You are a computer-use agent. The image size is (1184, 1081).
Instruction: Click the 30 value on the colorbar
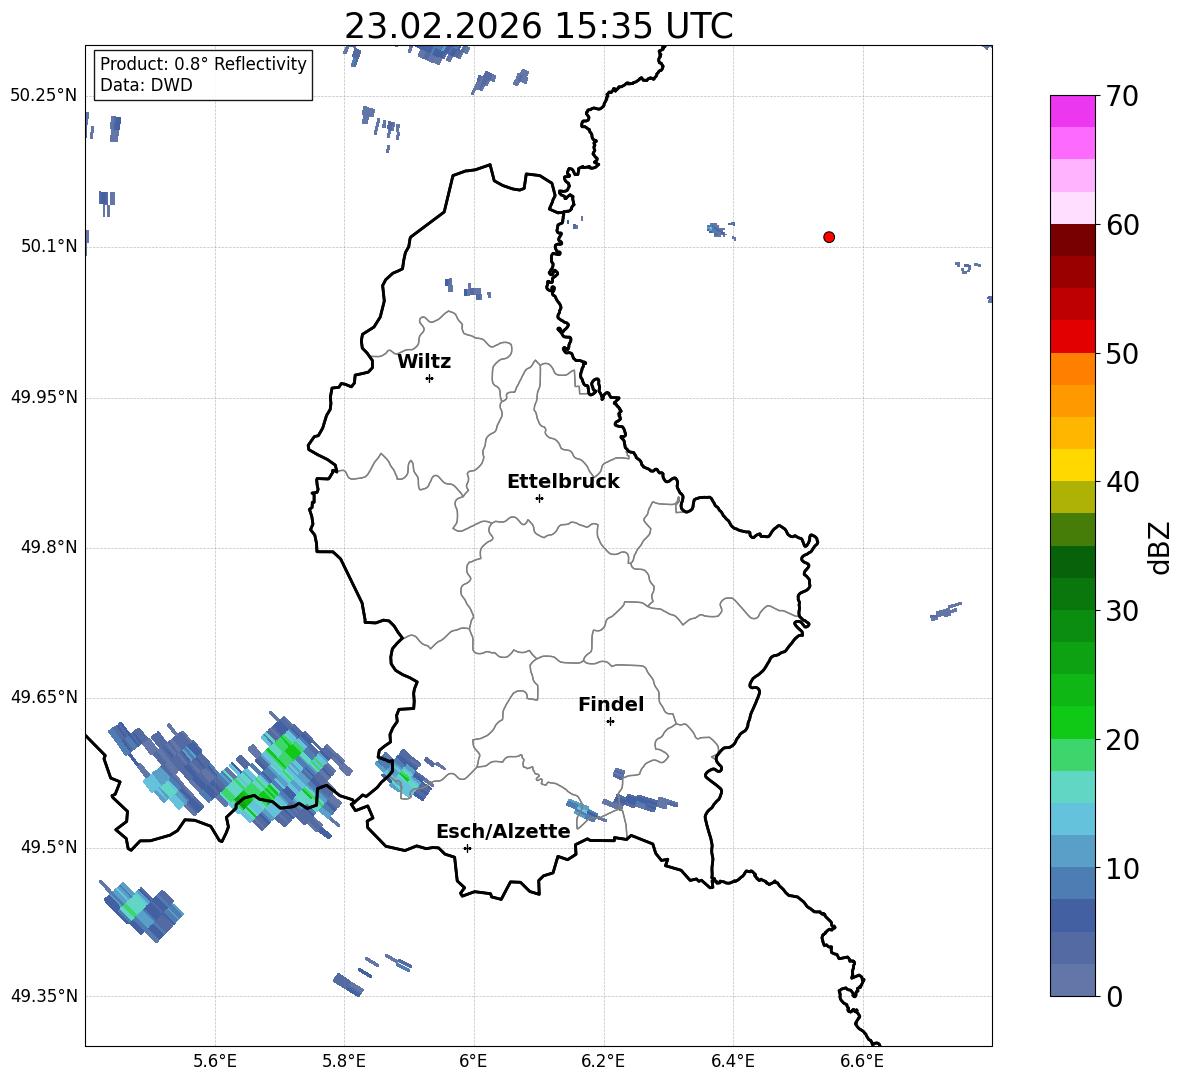pos(1122,611)
